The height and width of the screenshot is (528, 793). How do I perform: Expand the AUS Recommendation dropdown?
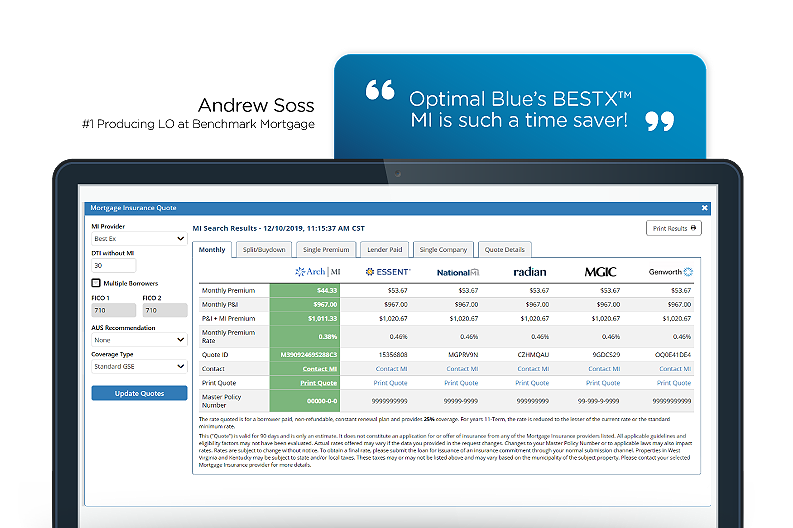coord(139,340)
